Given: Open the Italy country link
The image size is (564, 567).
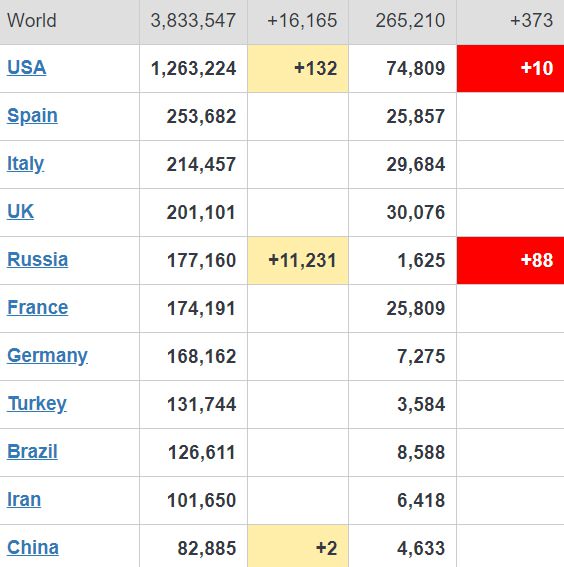Looking at the screenshot, I should [25, 164].
